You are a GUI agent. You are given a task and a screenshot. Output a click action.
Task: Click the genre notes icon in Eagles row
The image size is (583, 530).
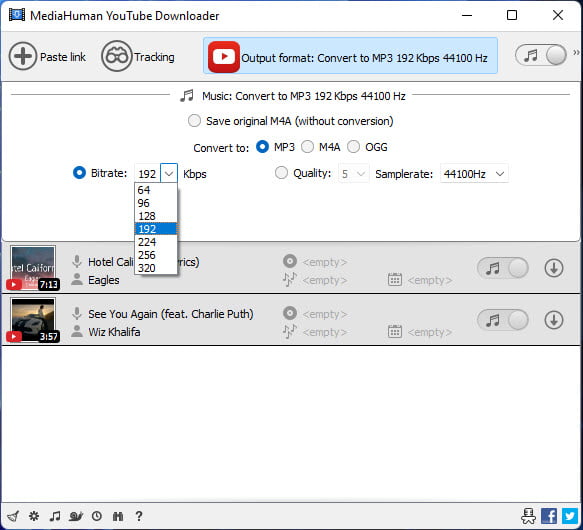click(x=290, y=279)
